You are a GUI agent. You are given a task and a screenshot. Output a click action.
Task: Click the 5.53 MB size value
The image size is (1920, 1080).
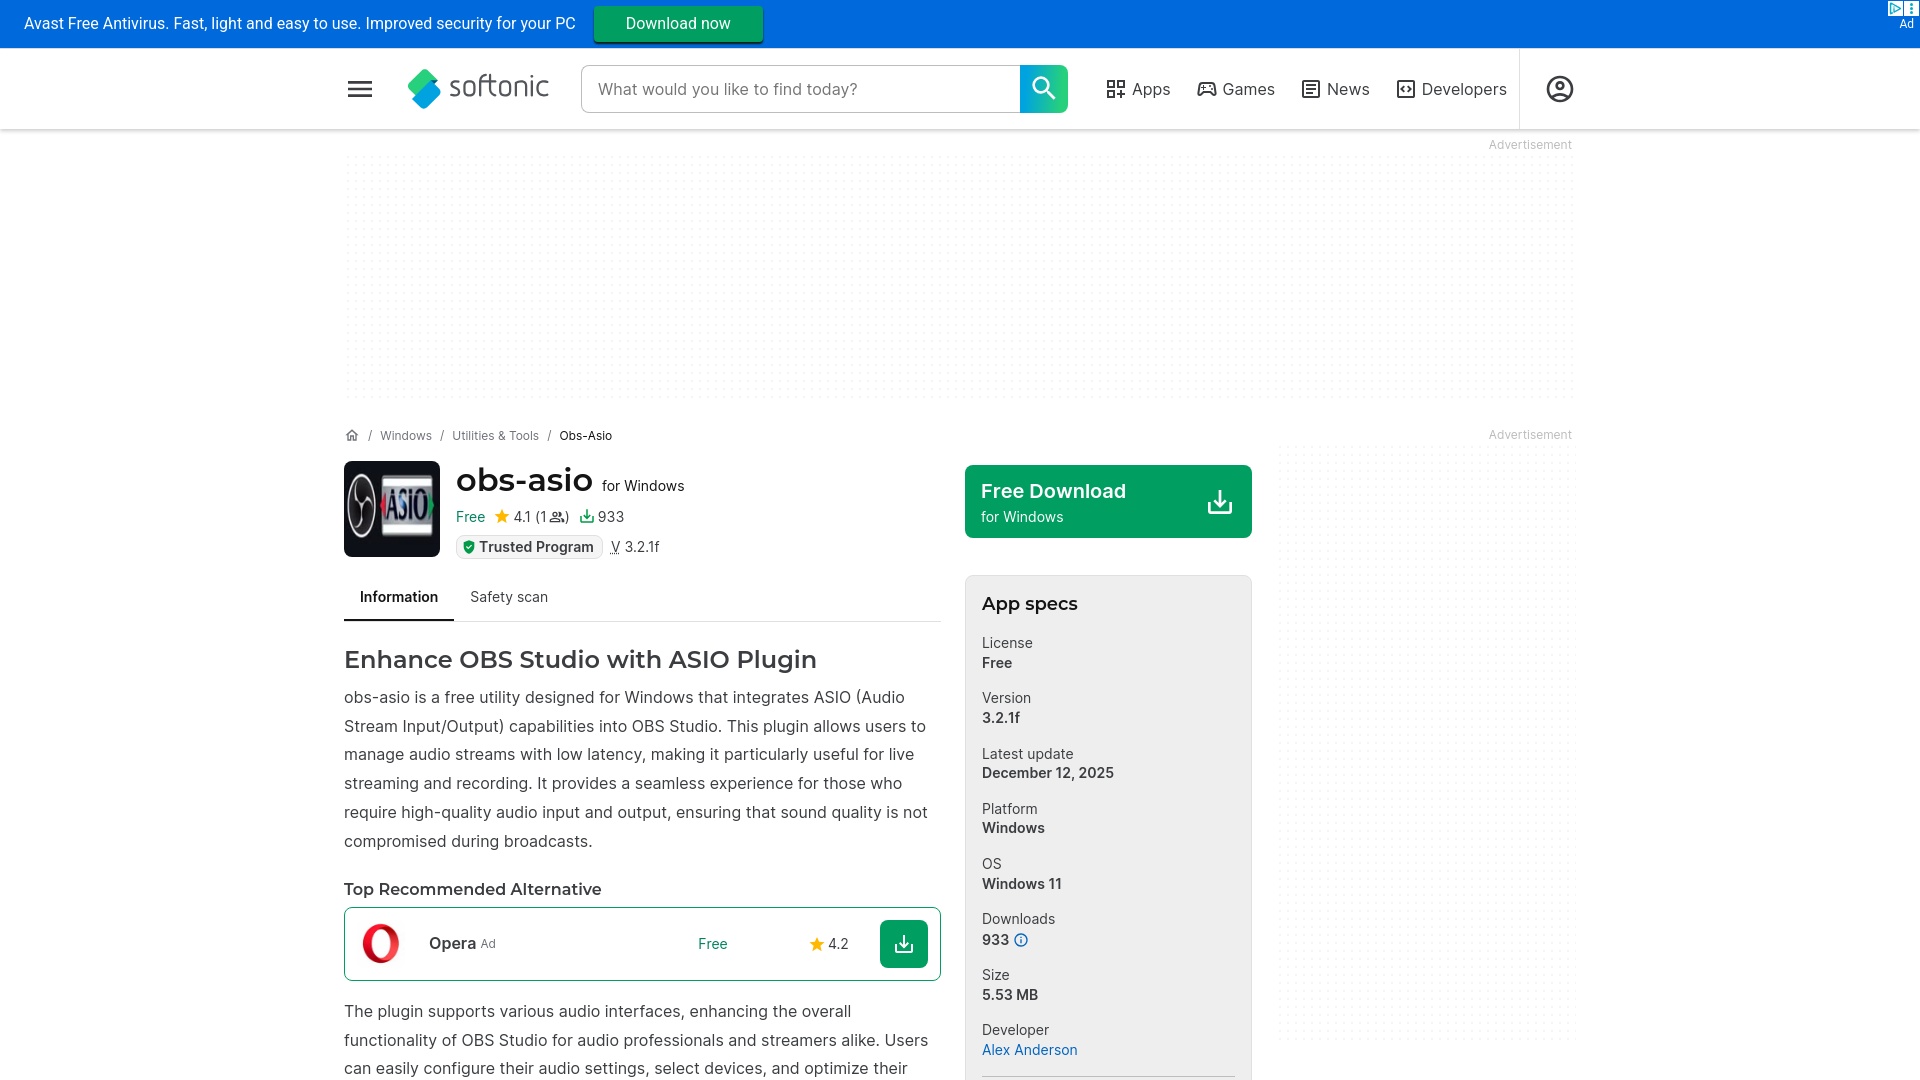pos(1010,995)
